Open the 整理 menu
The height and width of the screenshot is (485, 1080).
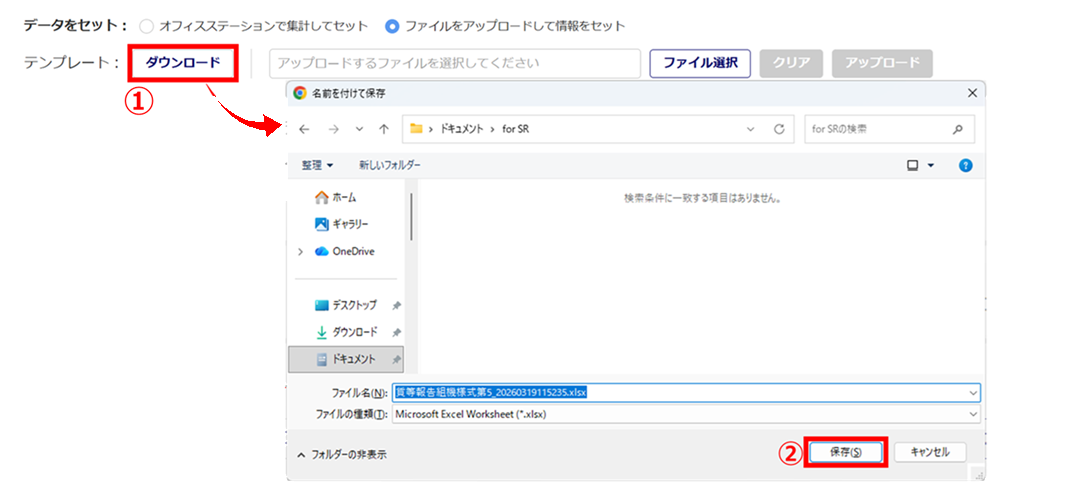point(317,165)
